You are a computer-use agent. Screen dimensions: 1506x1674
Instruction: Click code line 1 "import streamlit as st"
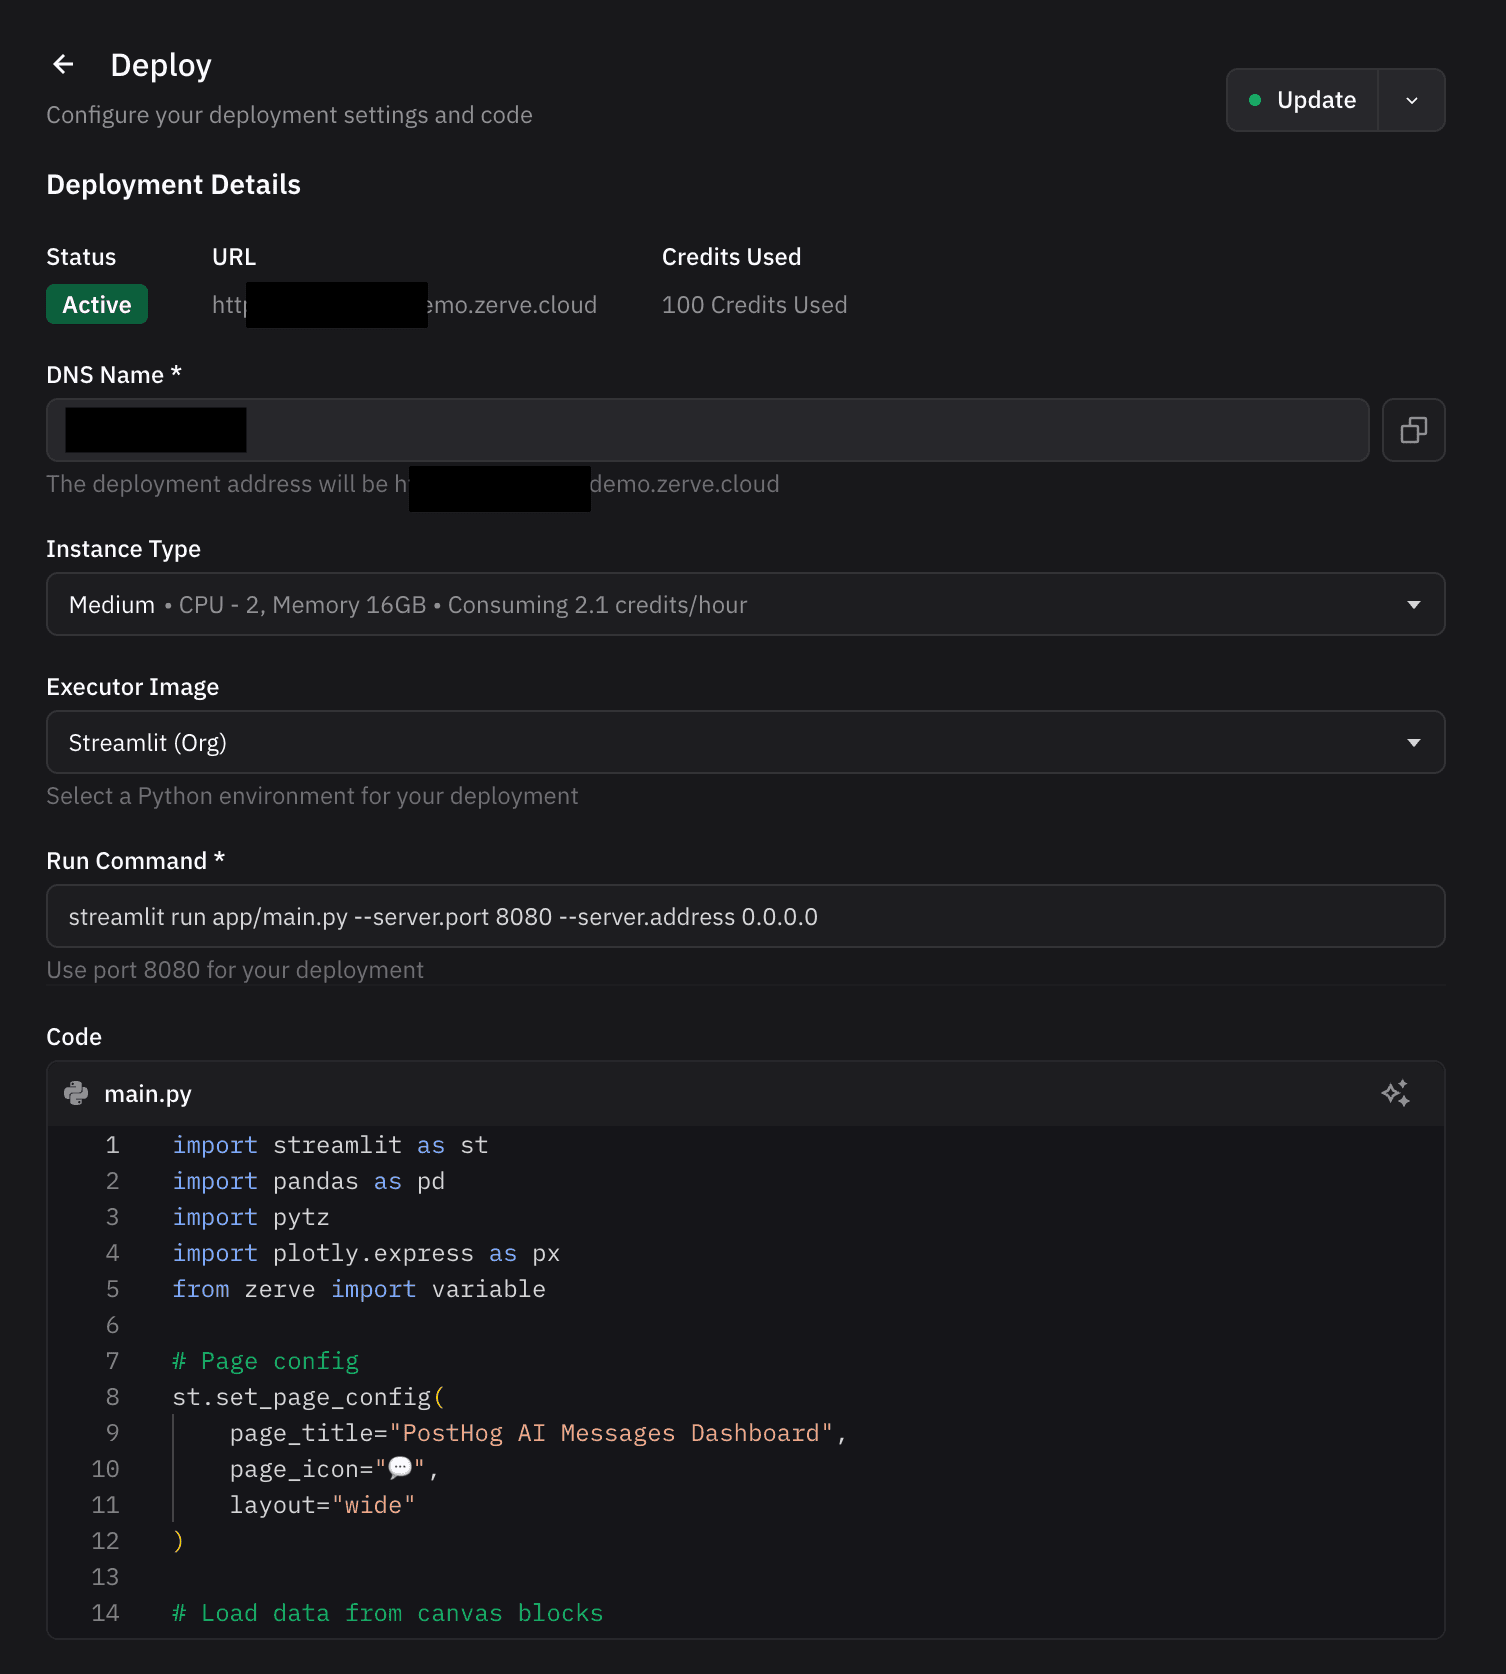click(x=330, y=1145)
